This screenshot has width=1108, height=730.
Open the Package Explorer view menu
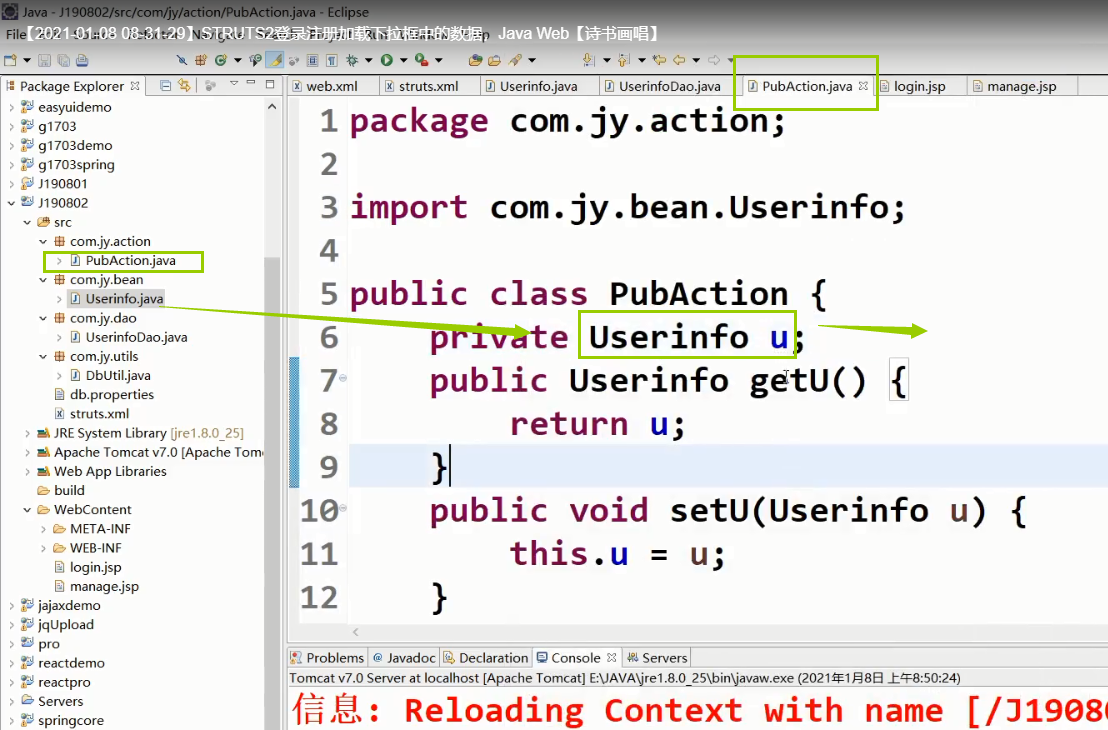(x=233, y=84)
